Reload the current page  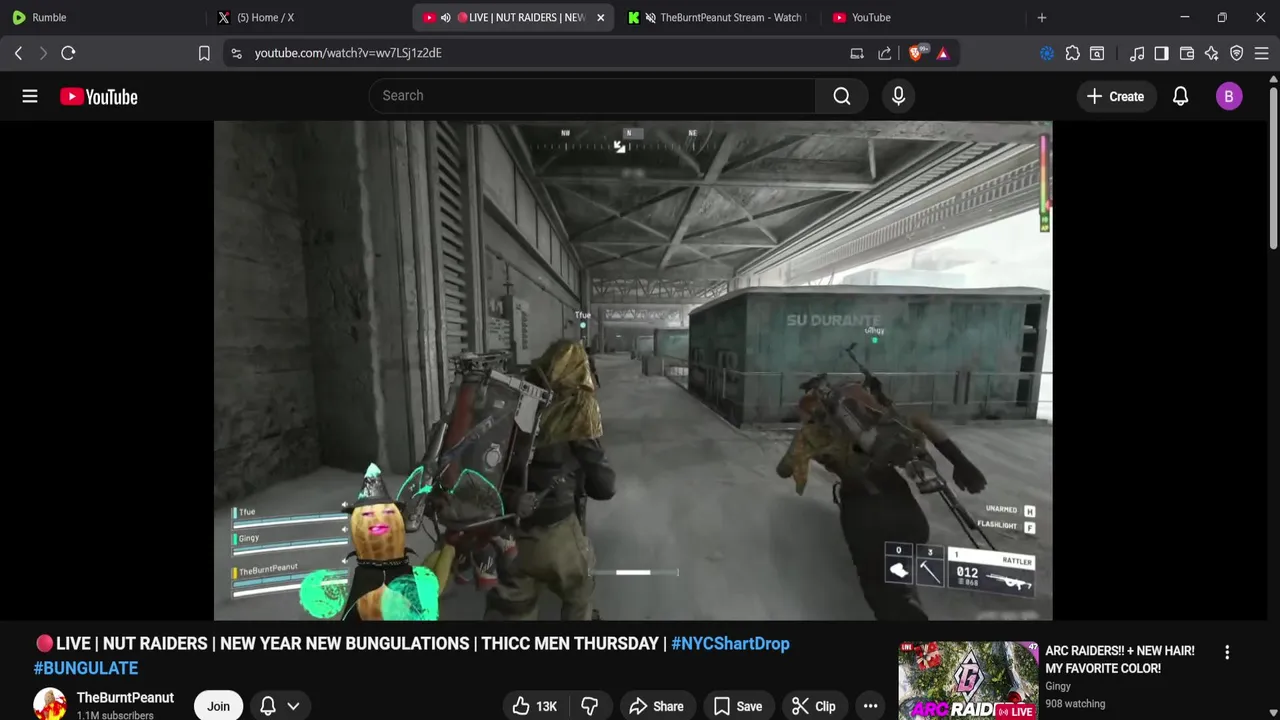pos(68,53)
